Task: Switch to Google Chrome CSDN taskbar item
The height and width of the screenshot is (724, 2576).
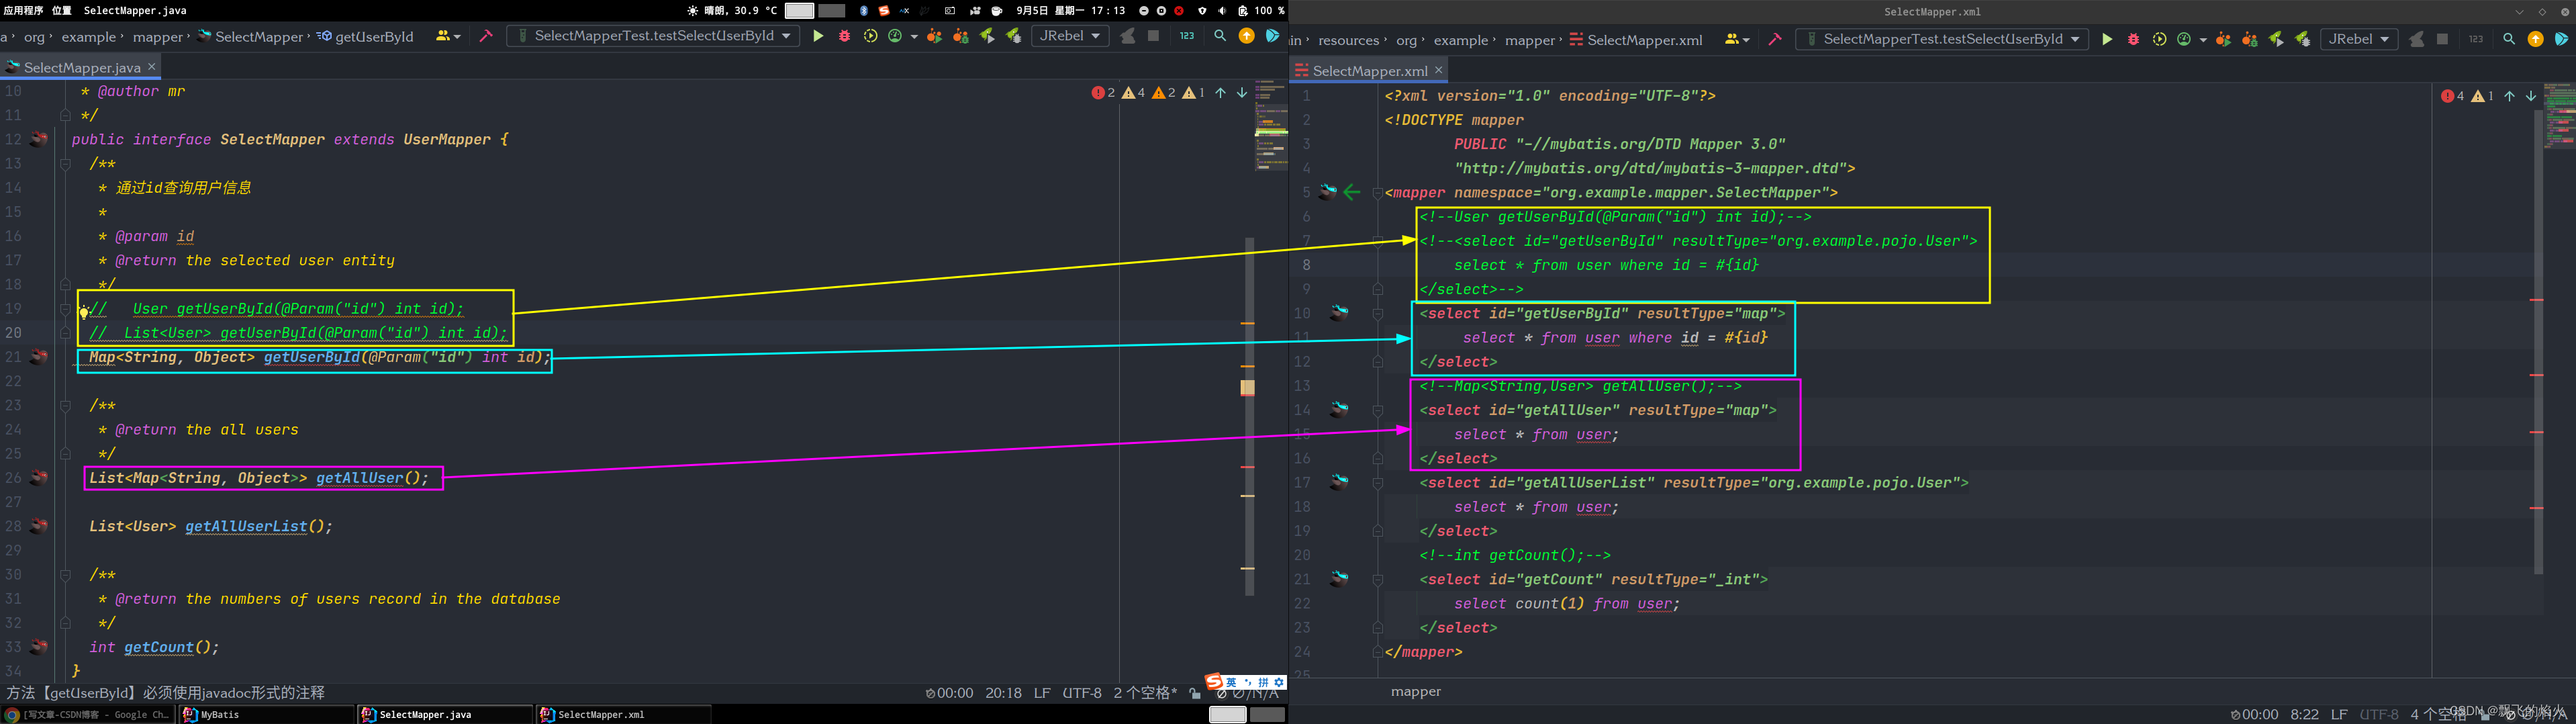Action: click(88, 715)
